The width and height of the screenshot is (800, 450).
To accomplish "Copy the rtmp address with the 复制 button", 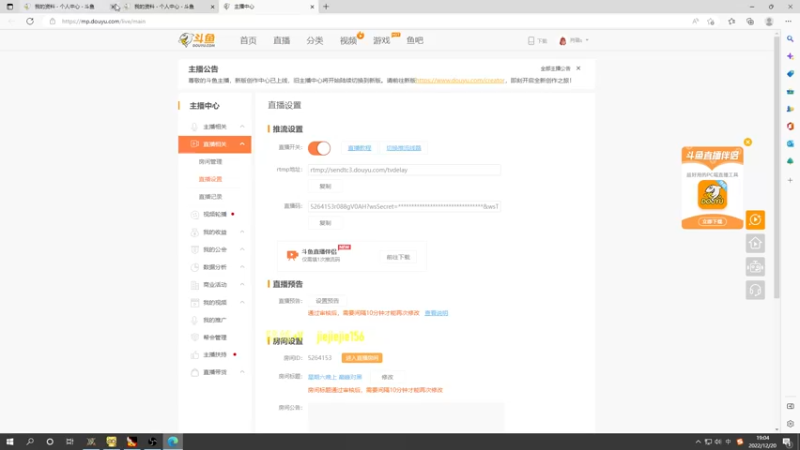I will tap(325, 186).
